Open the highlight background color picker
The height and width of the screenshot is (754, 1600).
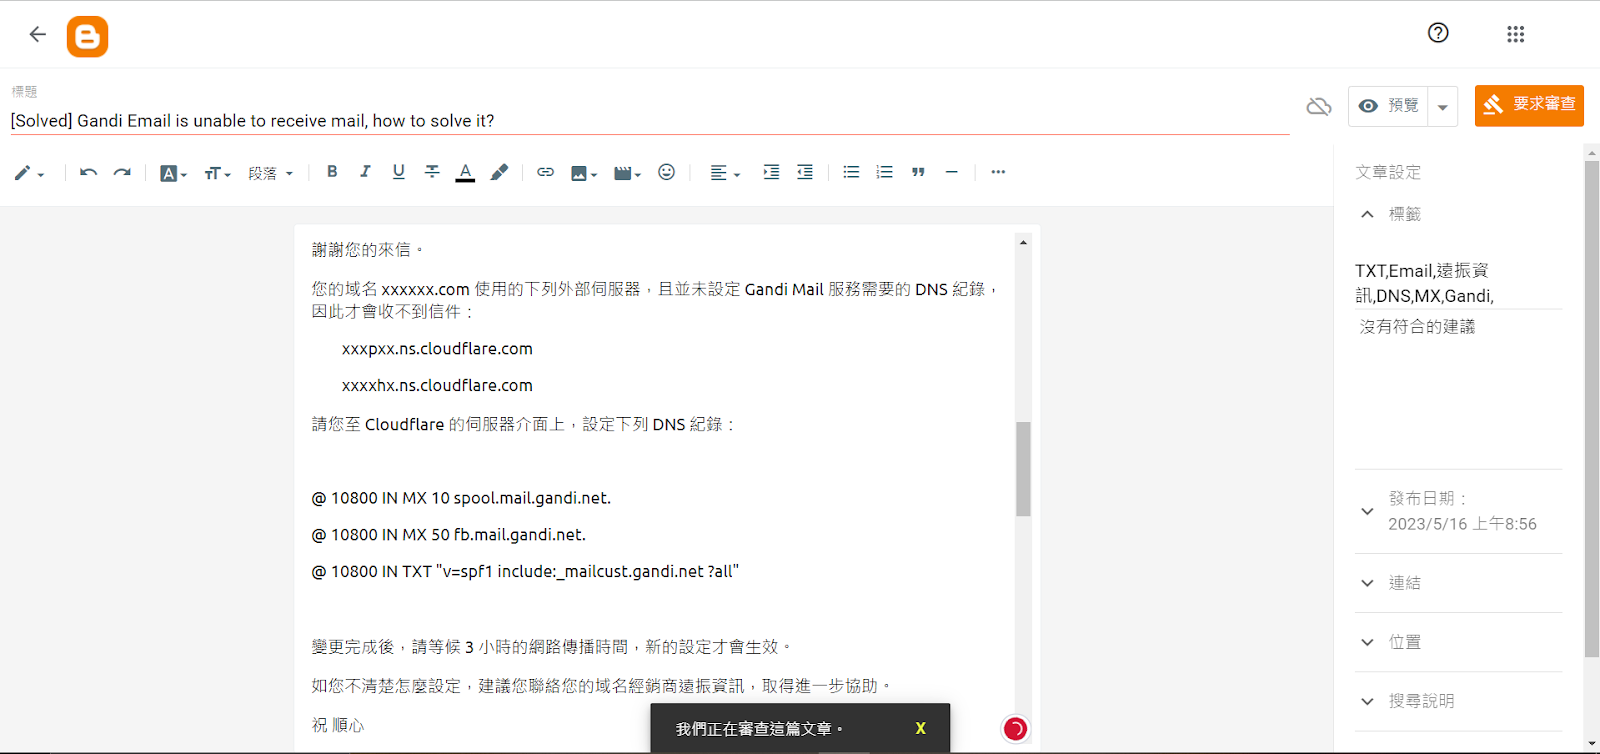[499, 172]
